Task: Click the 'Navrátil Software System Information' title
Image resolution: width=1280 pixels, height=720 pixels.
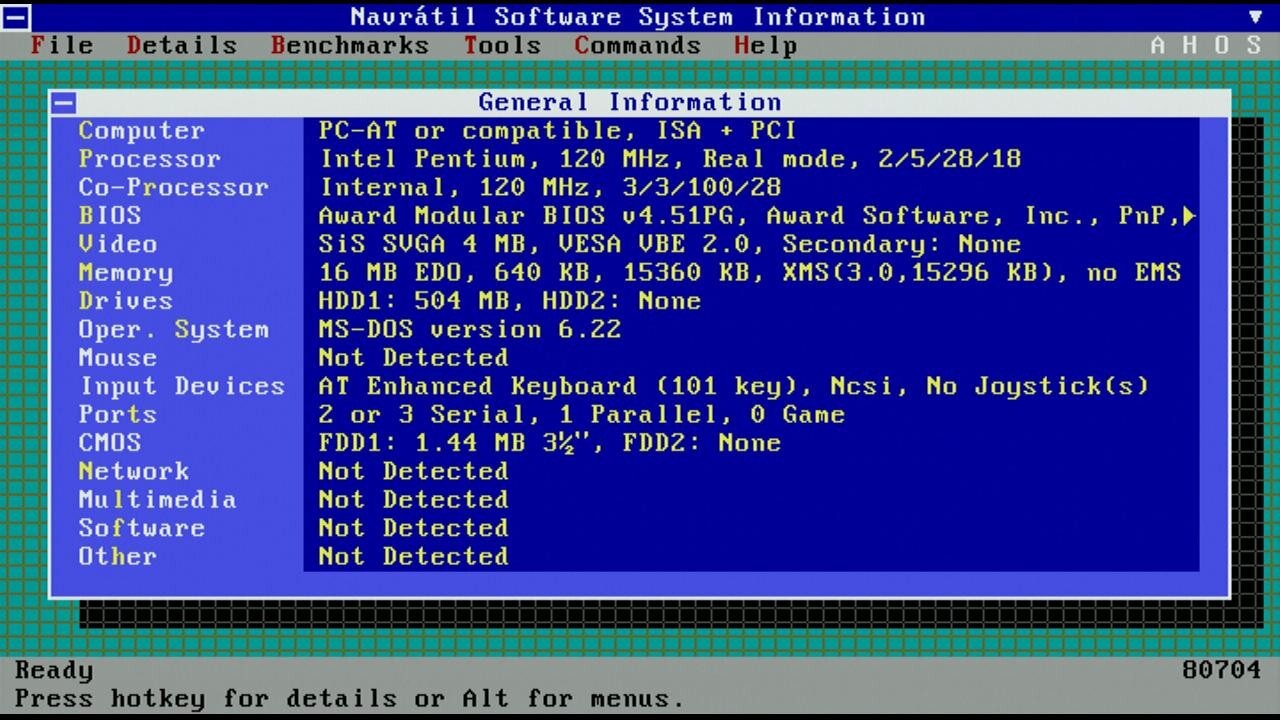Action: click(x=638, y=17)
